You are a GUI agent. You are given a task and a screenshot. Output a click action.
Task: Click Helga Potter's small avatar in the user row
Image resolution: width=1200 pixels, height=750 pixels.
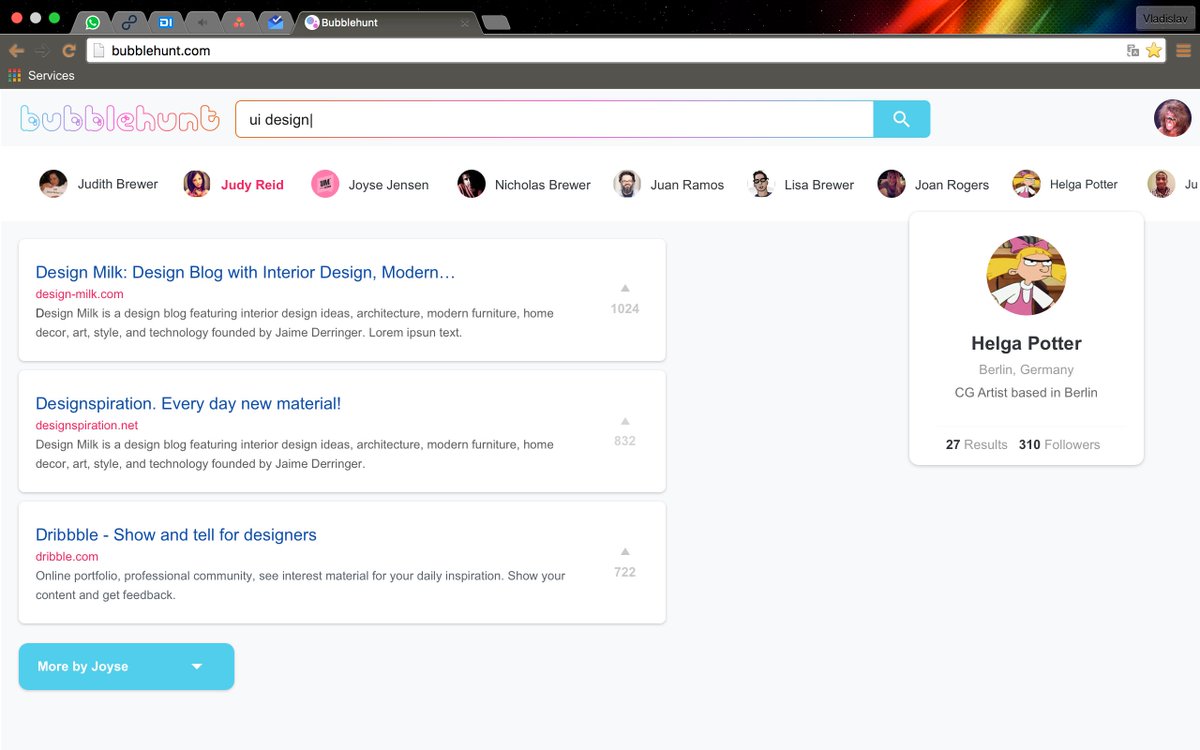(x=1026, y=184)
